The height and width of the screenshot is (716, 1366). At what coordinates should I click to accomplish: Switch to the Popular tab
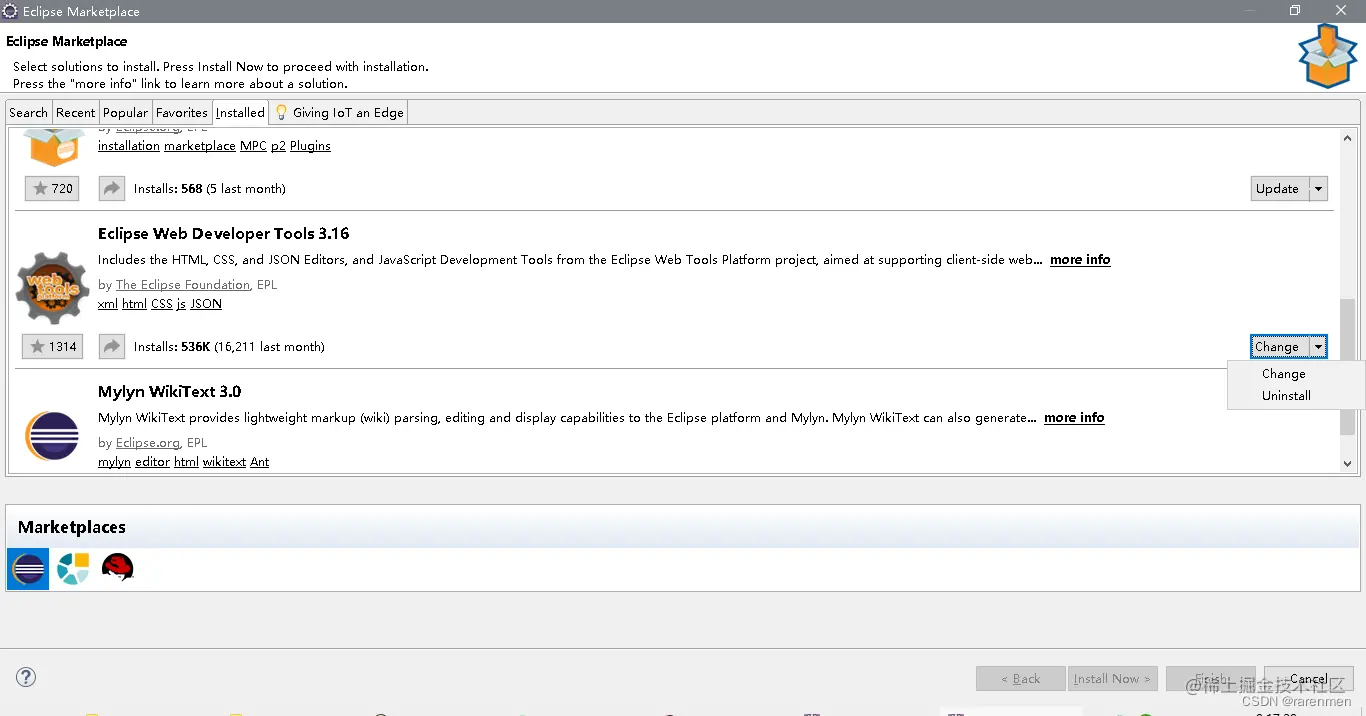[125, 113]
